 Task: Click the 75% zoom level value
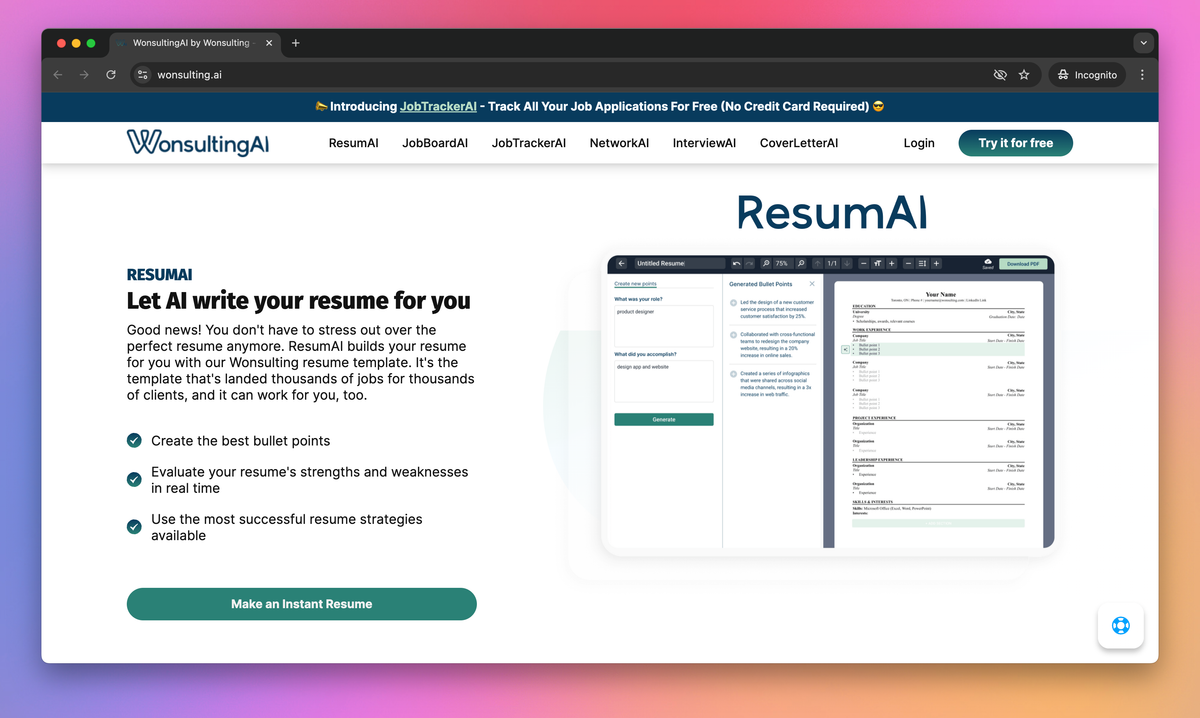(782, 263)
